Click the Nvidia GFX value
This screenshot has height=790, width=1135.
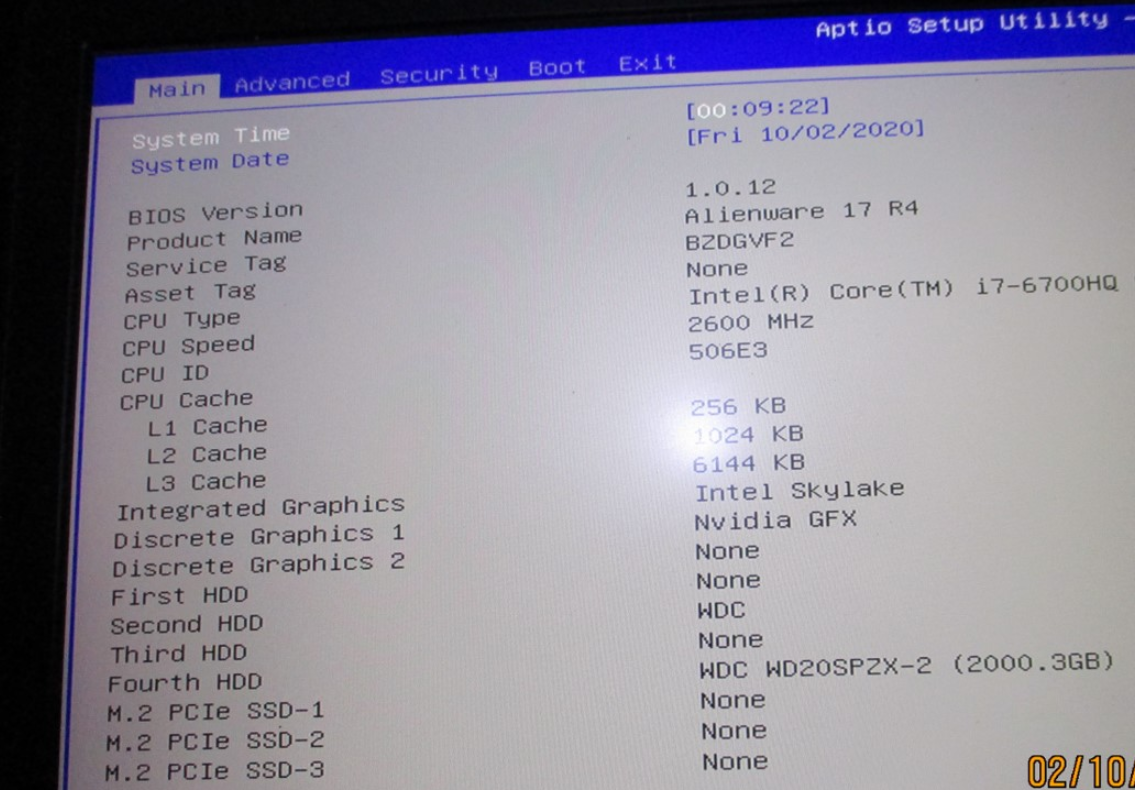775,521
